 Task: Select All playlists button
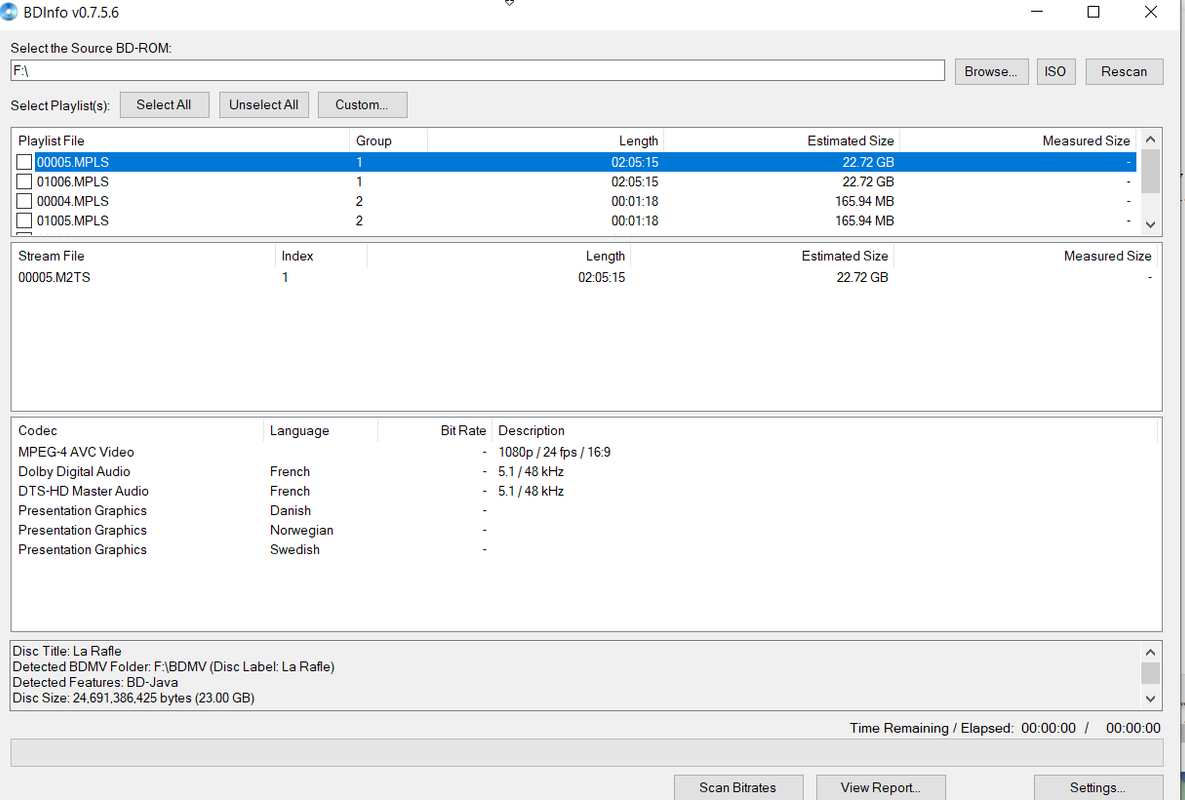pyautogui.click(x=164, y=105)
